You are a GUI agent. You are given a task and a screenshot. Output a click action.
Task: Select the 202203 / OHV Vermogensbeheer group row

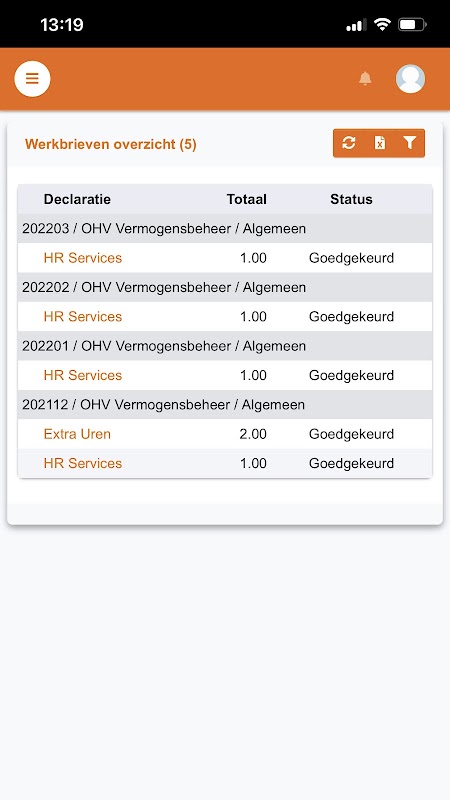click(225, 229)
